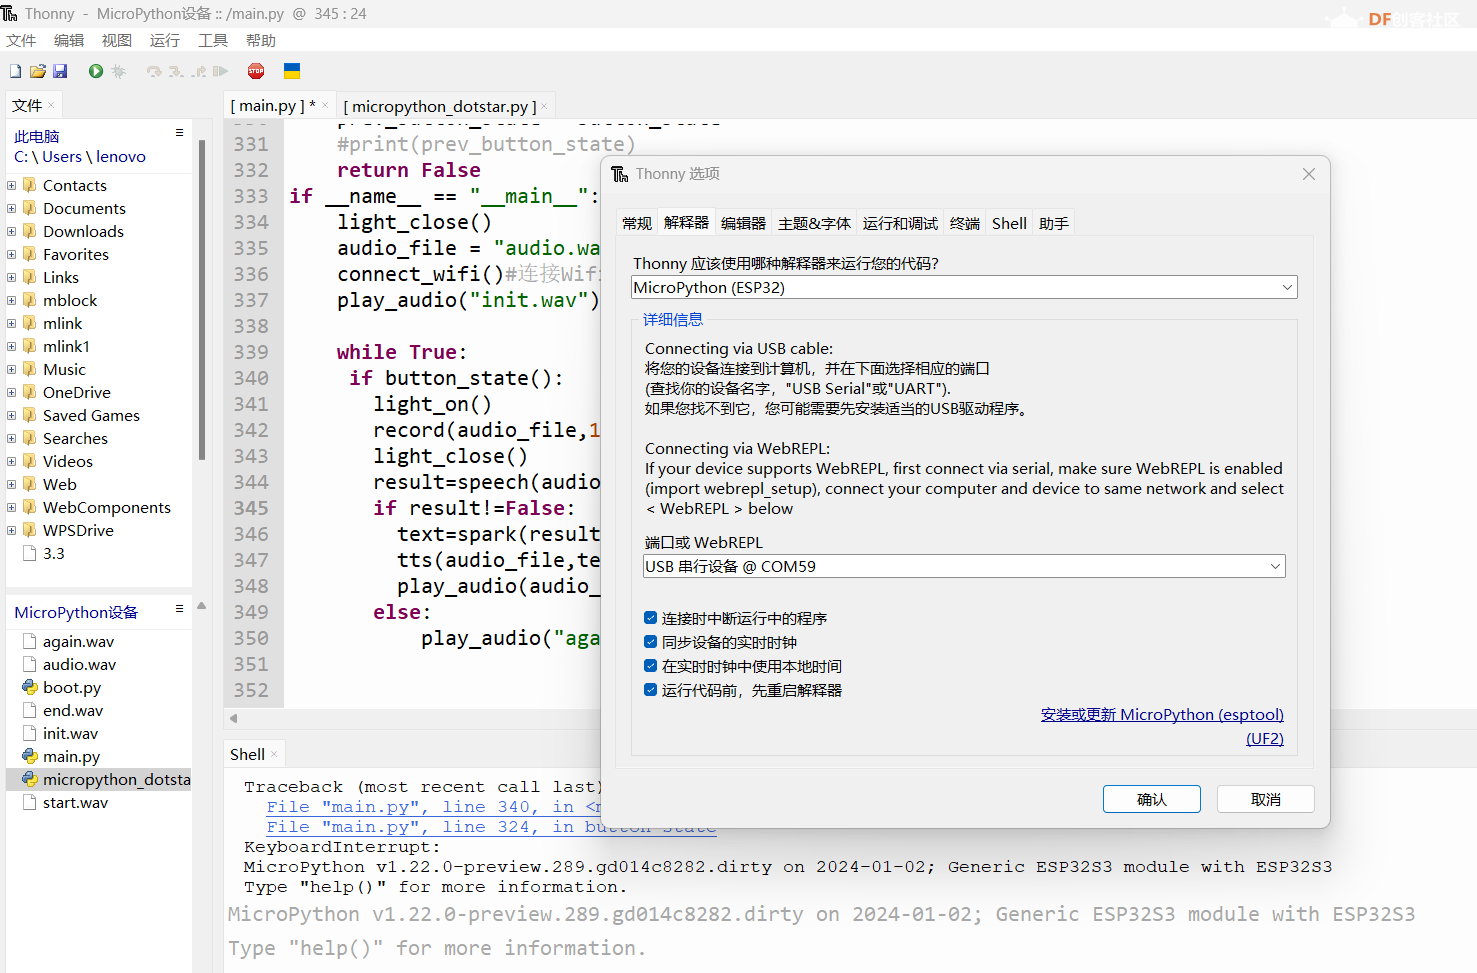Select end.wav in device files
Image resolution: width=1477 pixels, height=973 pixels.
73,710
